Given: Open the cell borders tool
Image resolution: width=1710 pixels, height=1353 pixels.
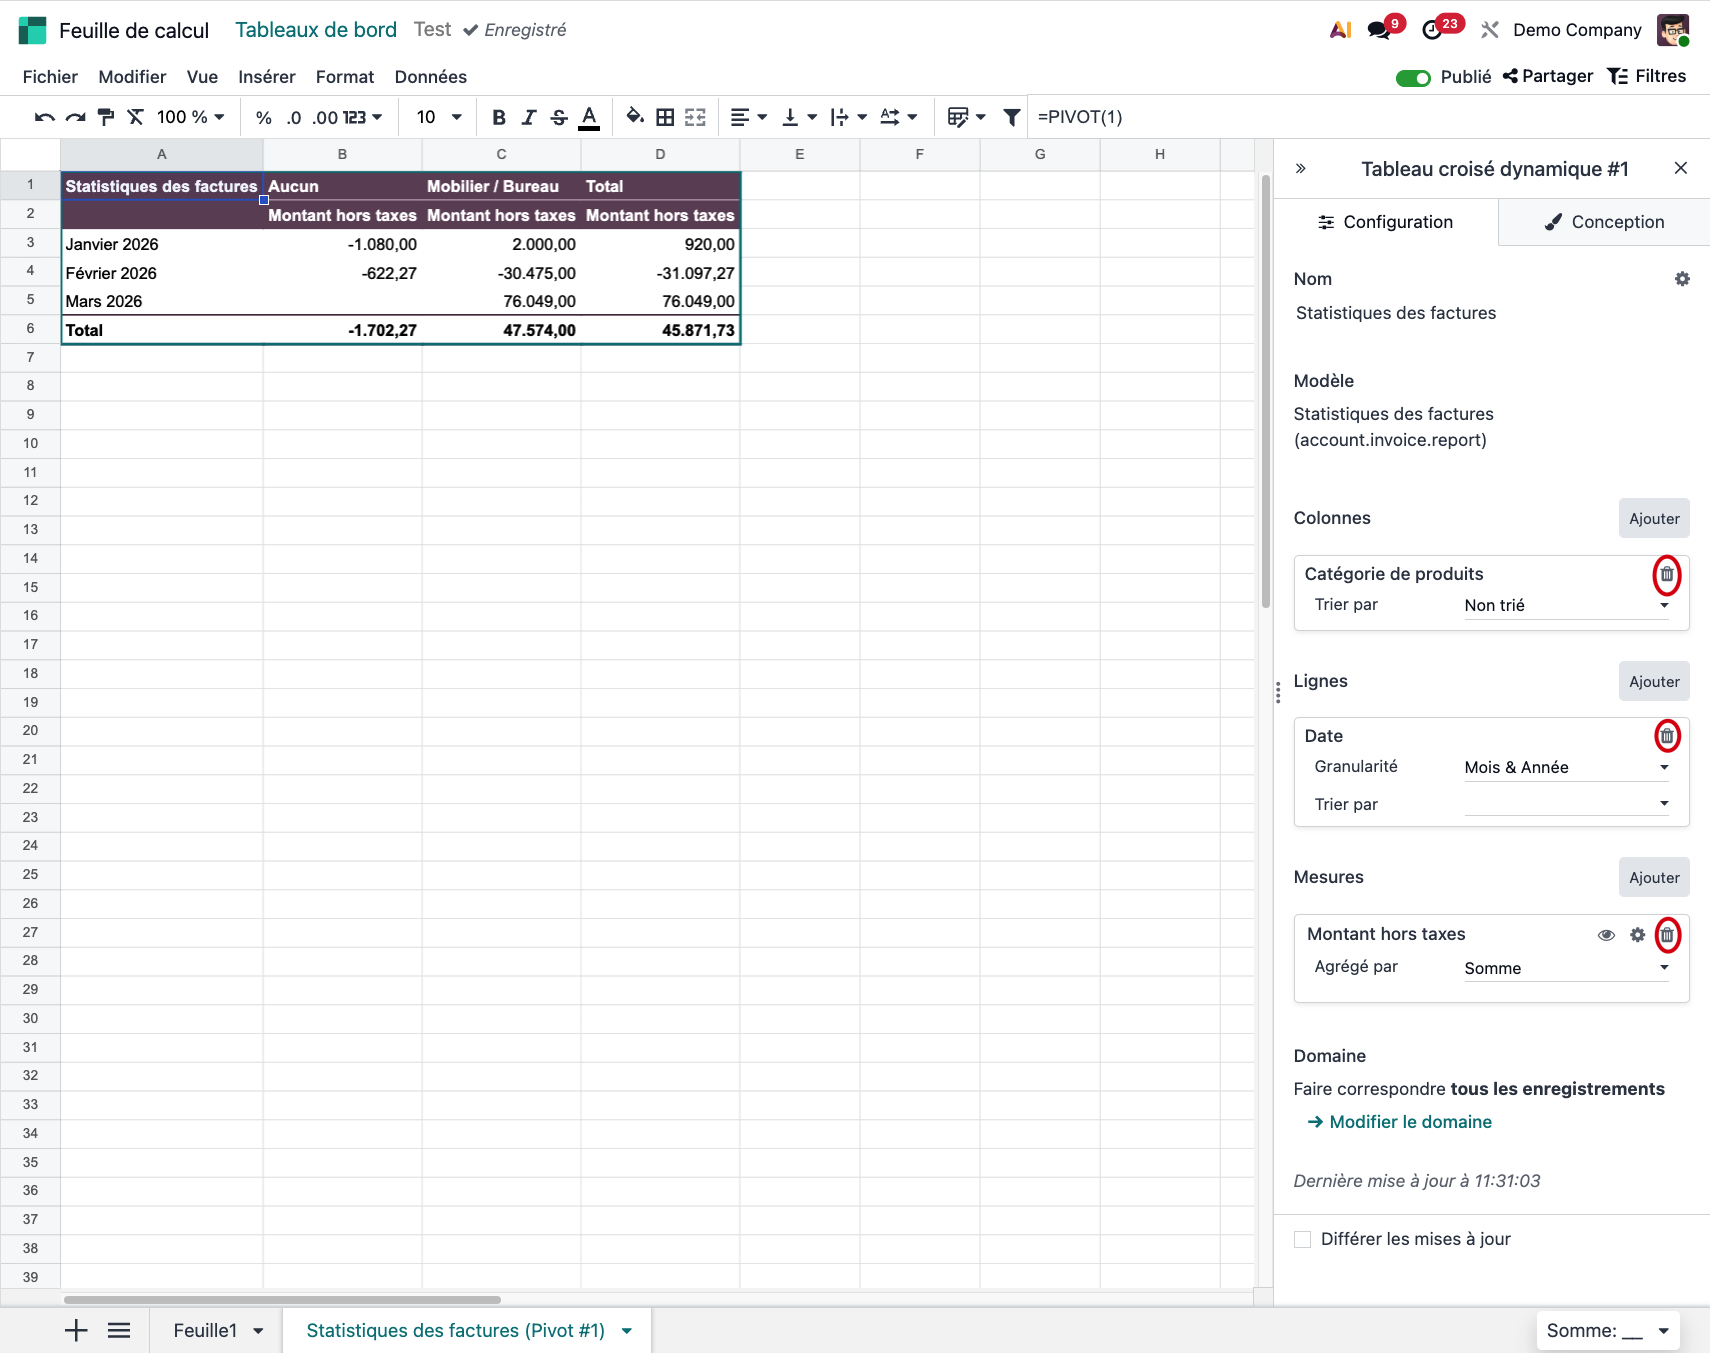Looking at the screenshot, I should coord(665,117).
